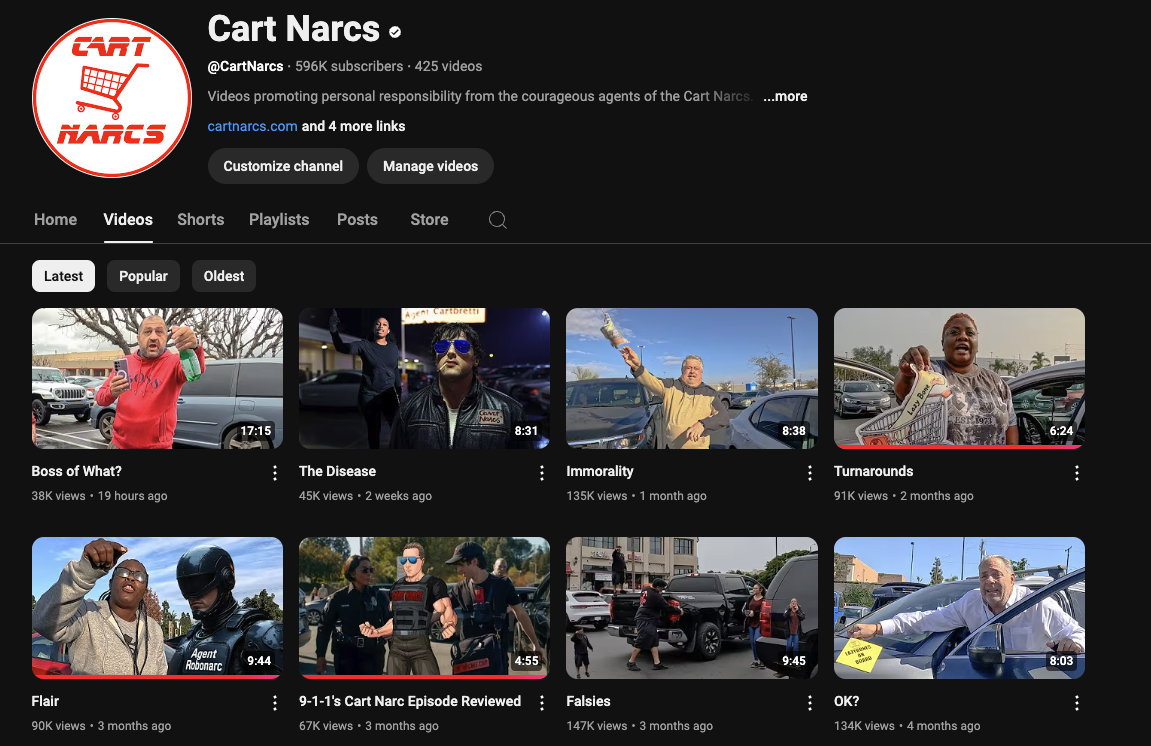Play the Falsies video thumbnail

pos(691,608)
